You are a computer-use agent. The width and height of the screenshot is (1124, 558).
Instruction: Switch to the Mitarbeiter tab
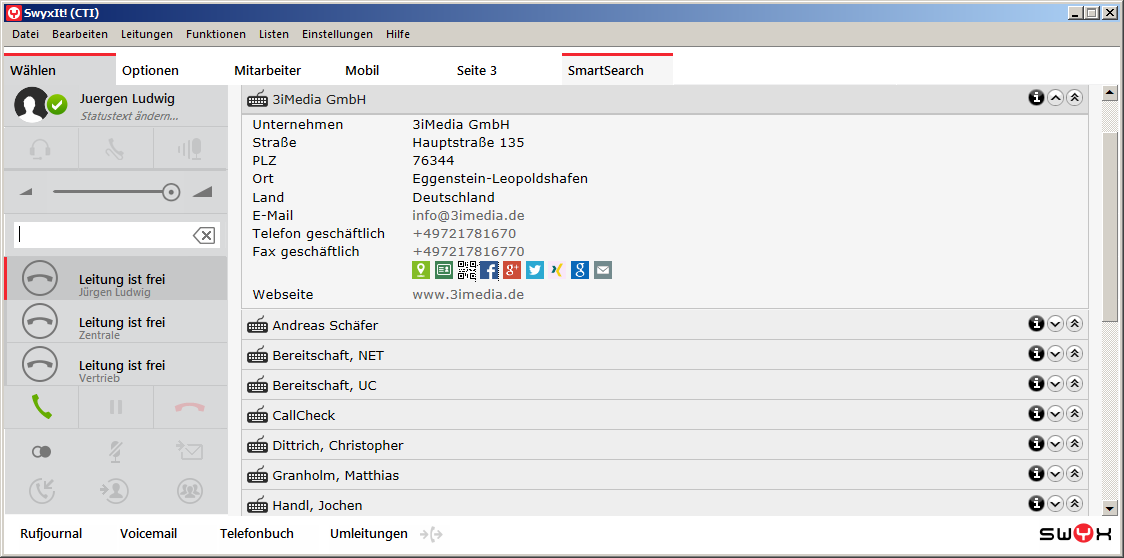click(x=267, y=71)
